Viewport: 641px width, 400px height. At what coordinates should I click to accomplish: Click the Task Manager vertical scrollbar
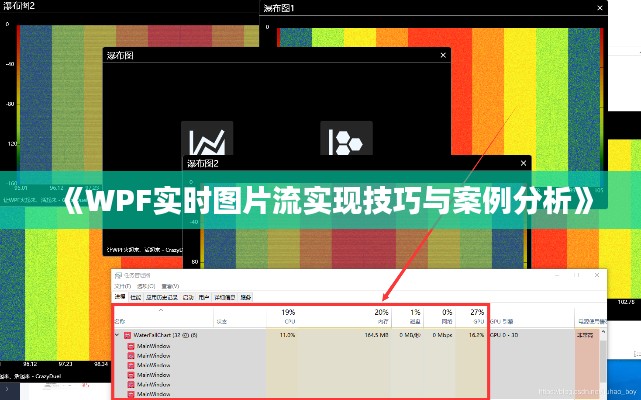(604, 363)
